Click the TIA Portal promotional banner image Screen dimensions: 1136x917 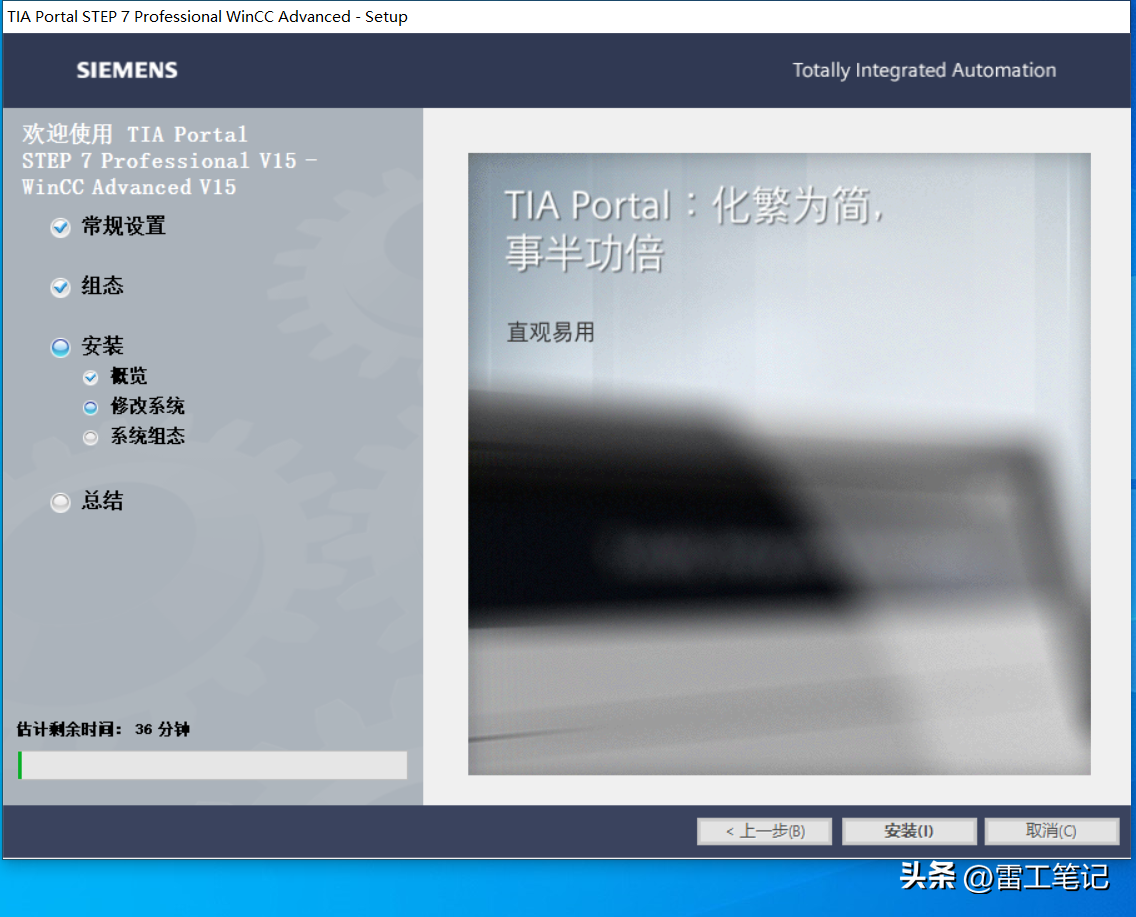coord(779,463)
